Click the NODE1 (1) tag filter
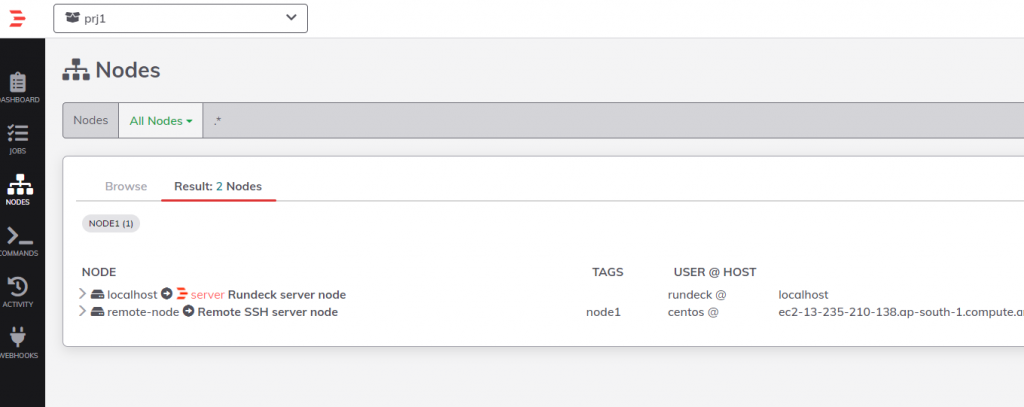The height and width of the screenshot is (407, 1024). point(111,224)
